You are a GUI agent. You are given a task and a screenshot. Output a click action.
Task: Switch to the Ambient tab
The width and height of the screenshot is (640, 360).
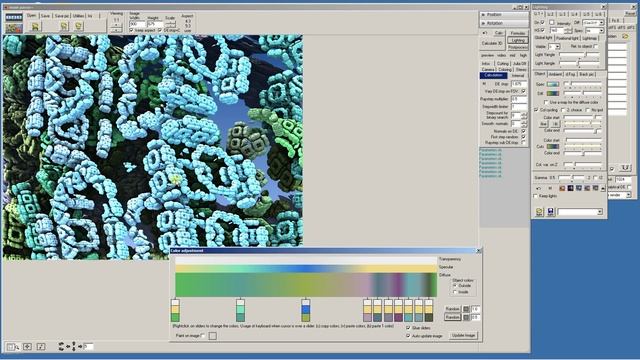tap(555, 74)
